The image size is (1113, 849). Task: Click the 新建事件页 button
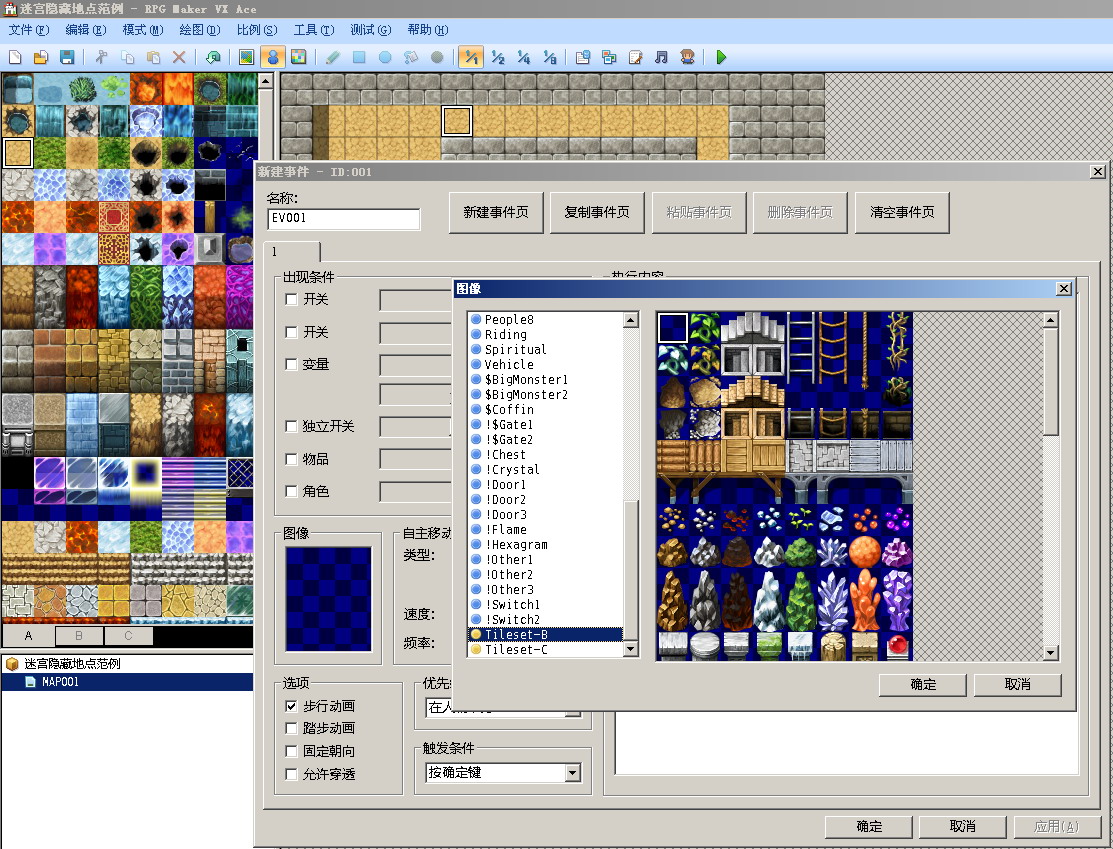point(496,212)
